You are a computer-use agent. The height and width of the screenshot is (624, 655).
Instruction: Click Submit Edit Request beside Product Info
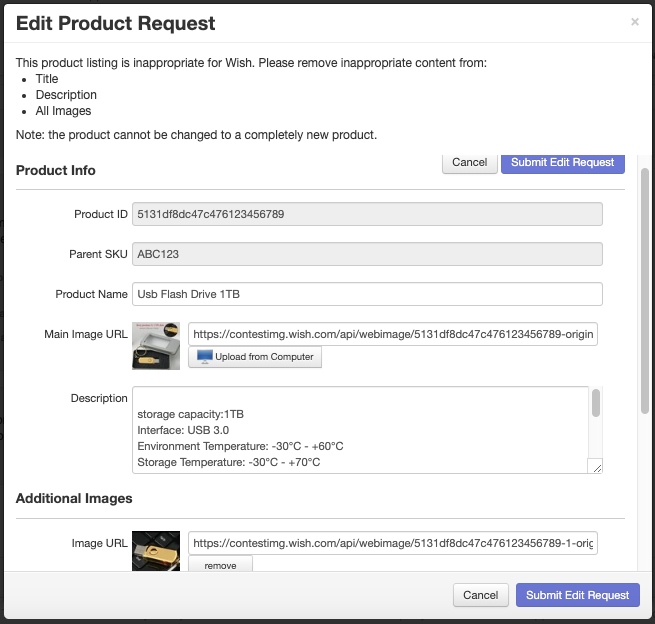click(x=562, y=162)
